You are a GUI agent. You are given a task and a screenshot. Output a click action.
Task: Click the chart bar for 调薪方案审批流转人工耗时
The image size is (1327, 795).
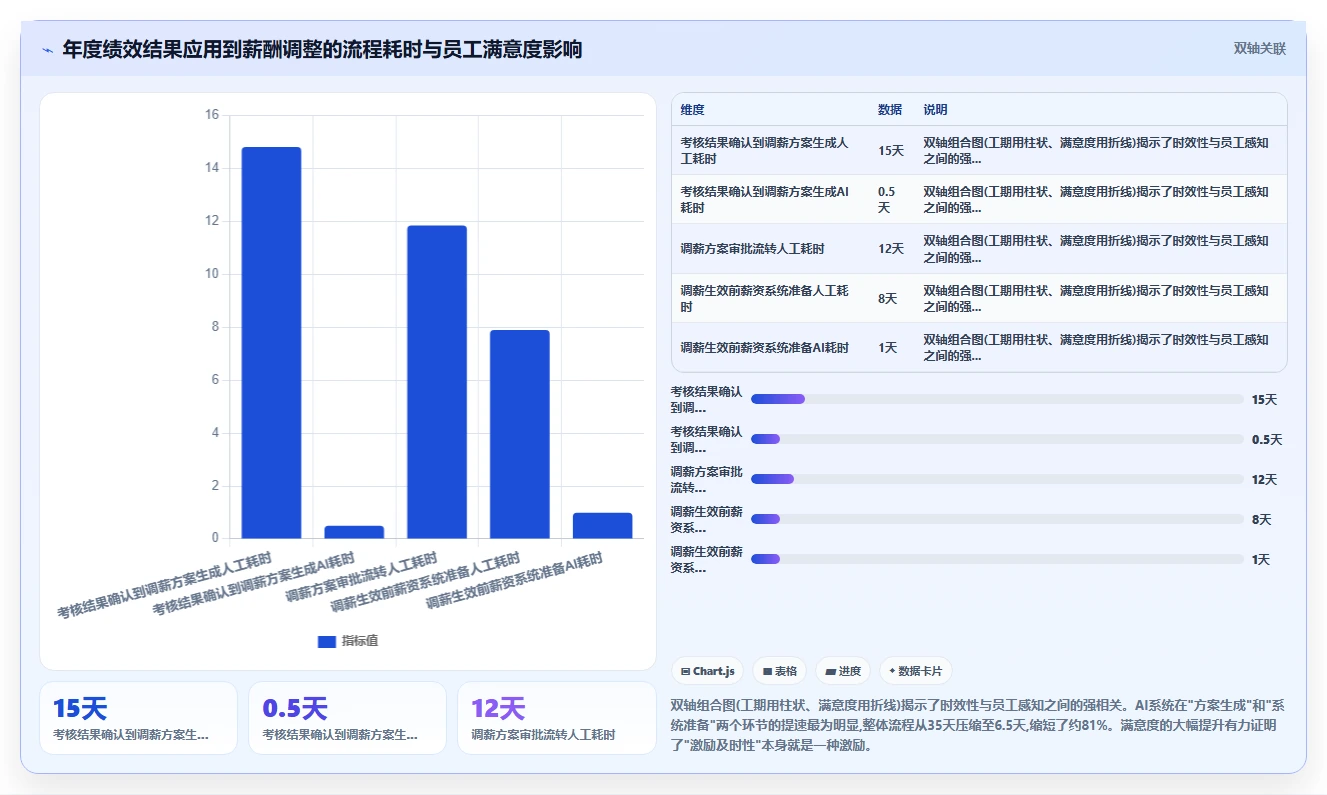[x=437, y=382]
